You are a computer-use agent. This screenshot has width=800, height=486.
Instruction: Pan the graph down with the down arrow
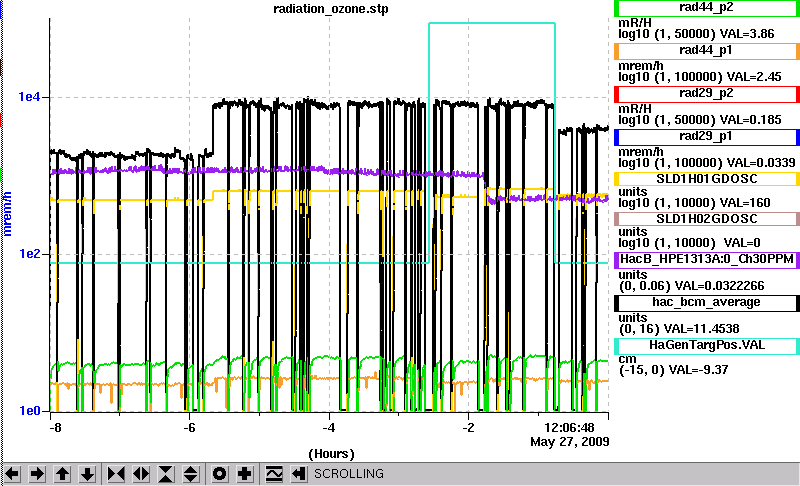(87, 474)
